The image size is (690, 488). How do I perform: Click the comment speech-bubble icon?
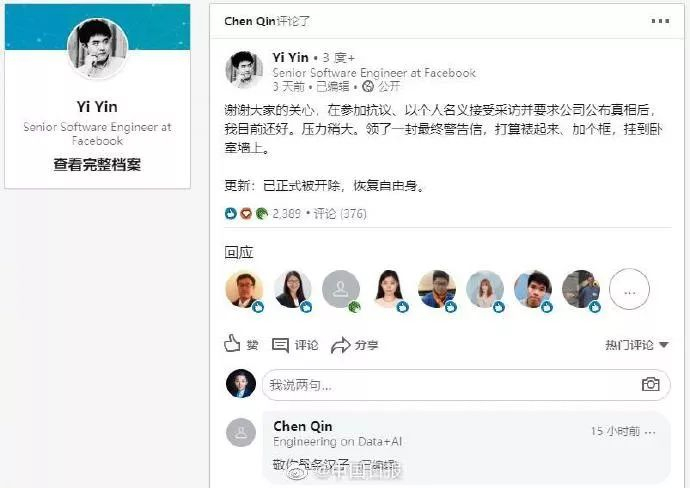[x=281, y=345]
